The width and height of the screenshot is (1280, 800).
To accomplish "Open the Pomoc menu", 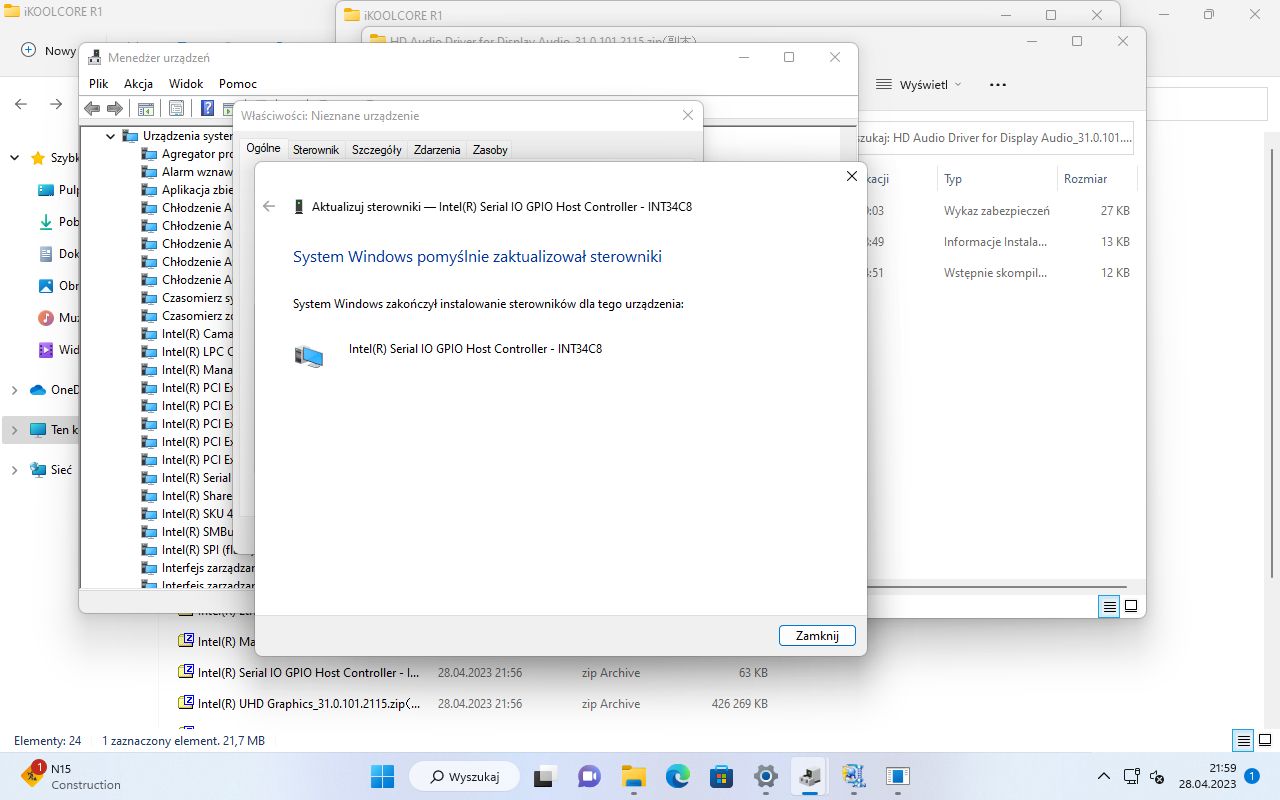I will click(238, 84).
